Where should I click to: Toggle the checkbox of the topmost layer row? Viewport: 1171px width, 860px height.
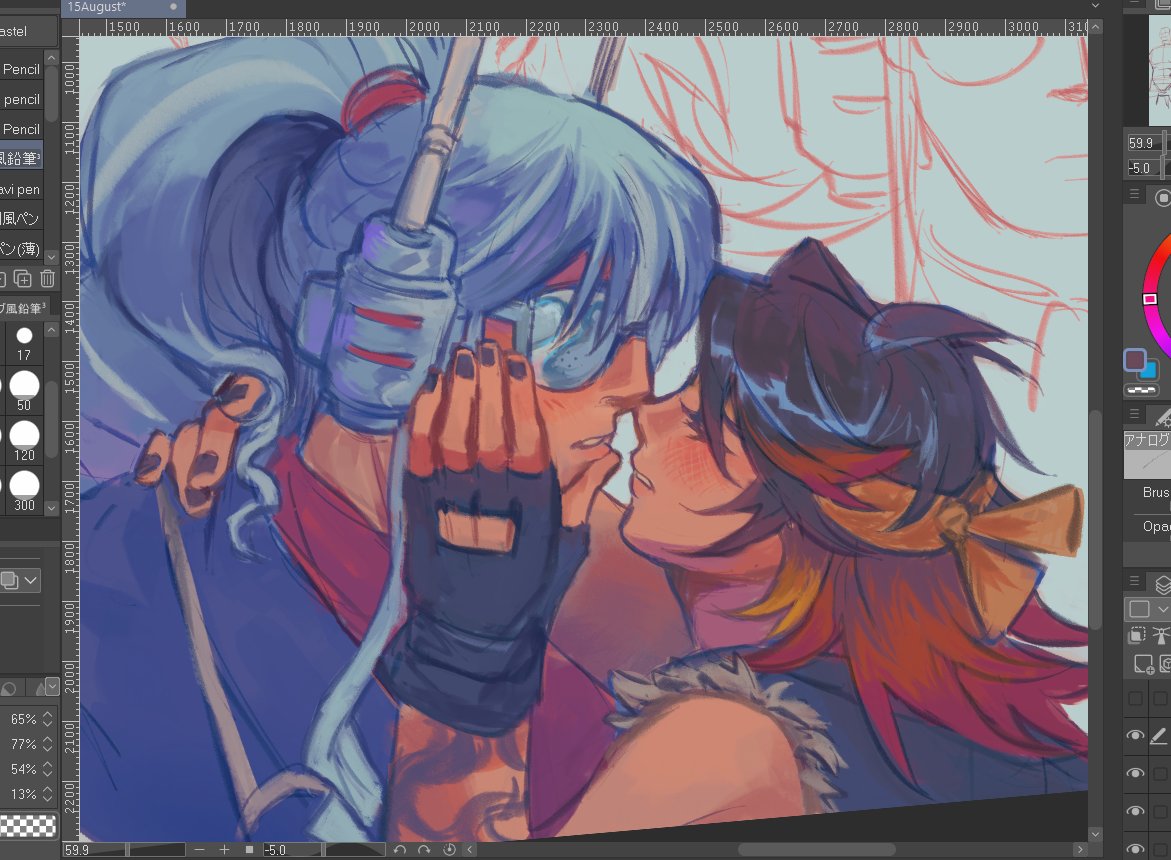click(1135, 699)
